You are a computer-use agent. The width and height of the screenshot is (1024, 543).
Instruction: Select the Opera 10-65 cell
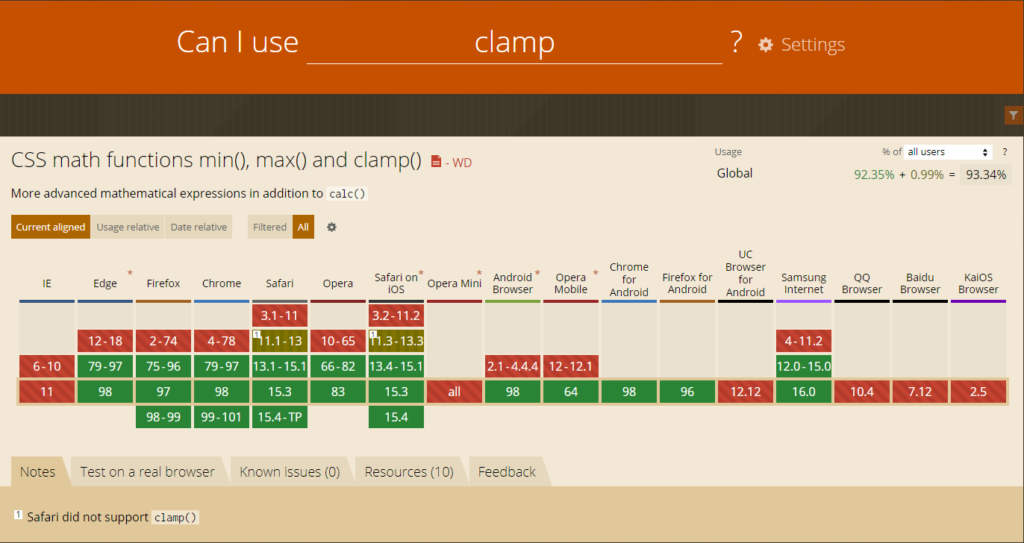click(x=338, y=341)
